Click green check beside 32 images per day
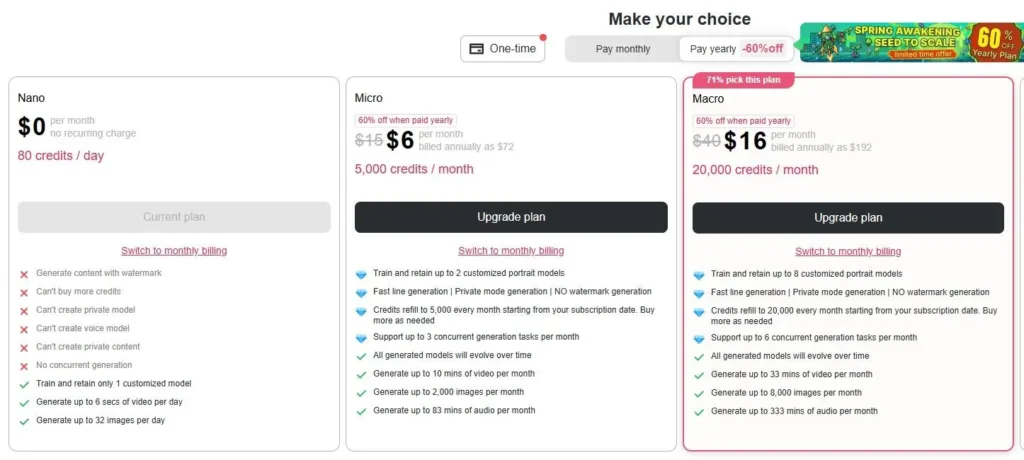This screenshot has height=460, width=1024. point(24,421)
